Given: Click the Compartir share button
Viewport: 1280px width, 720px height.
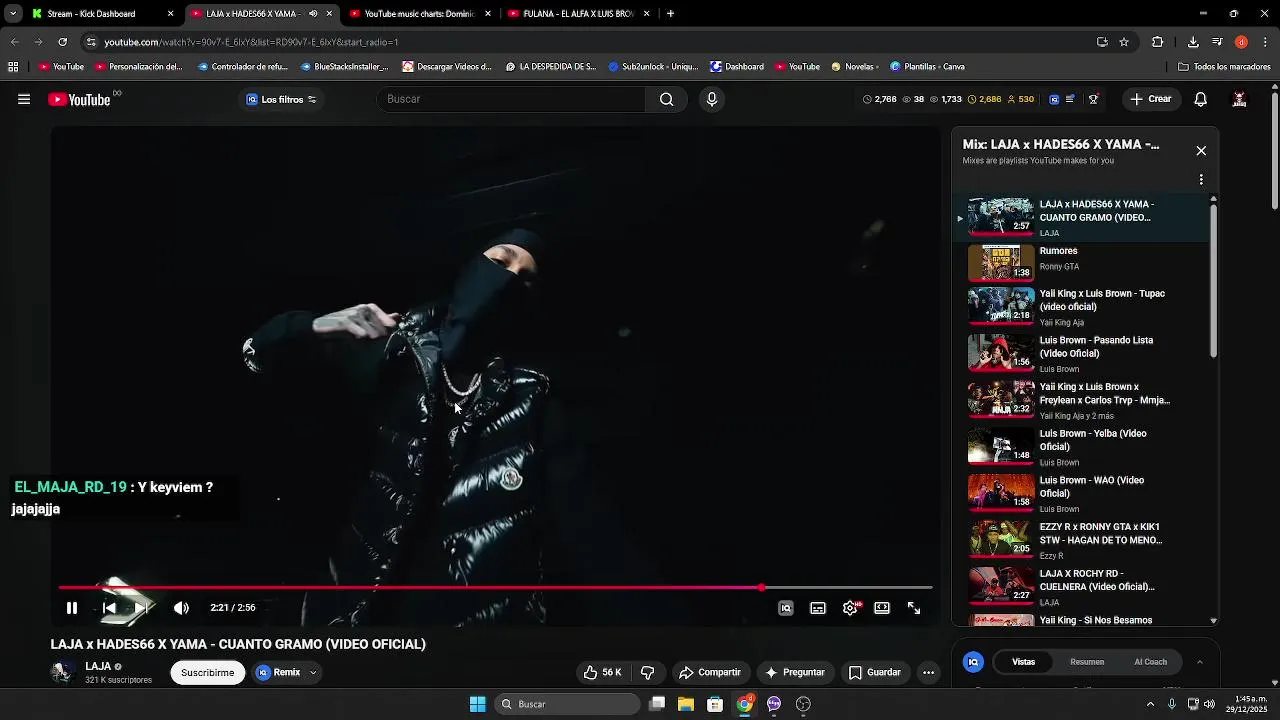Looking at the screenshot, I should point(710,673).
